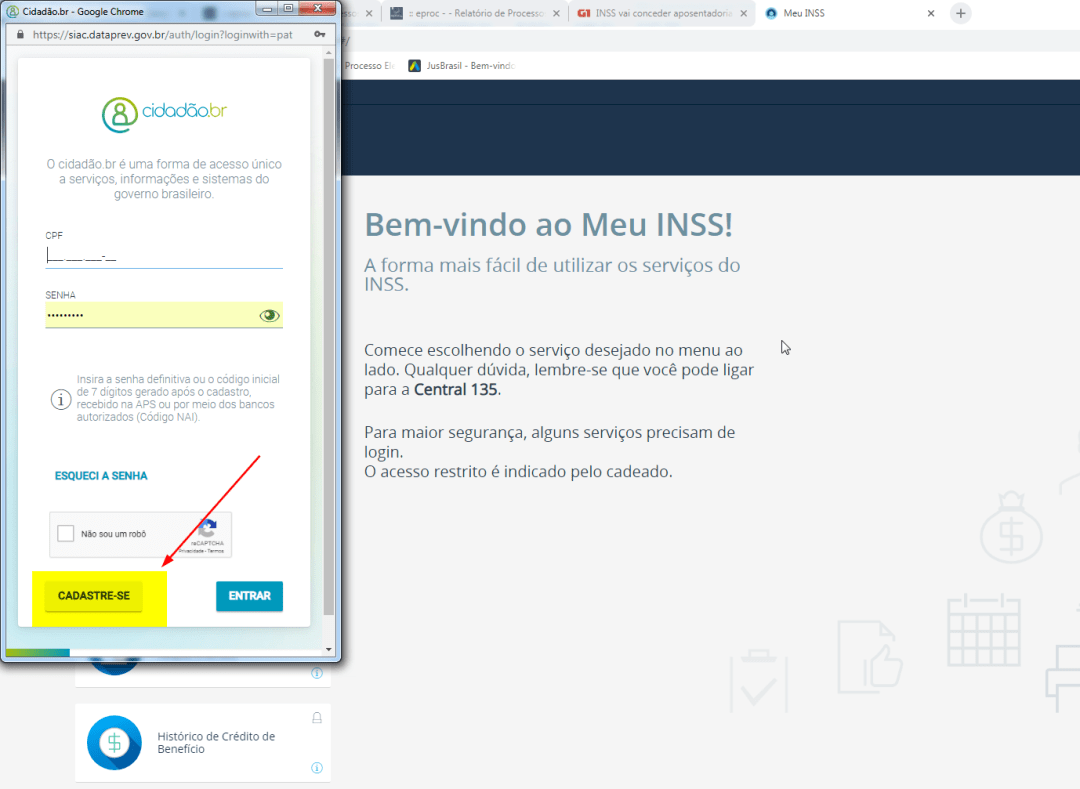Click the Histórico de Crédito dollar icon
Image resolution: width=1080 pixels, height=789 pixels.
114,743
